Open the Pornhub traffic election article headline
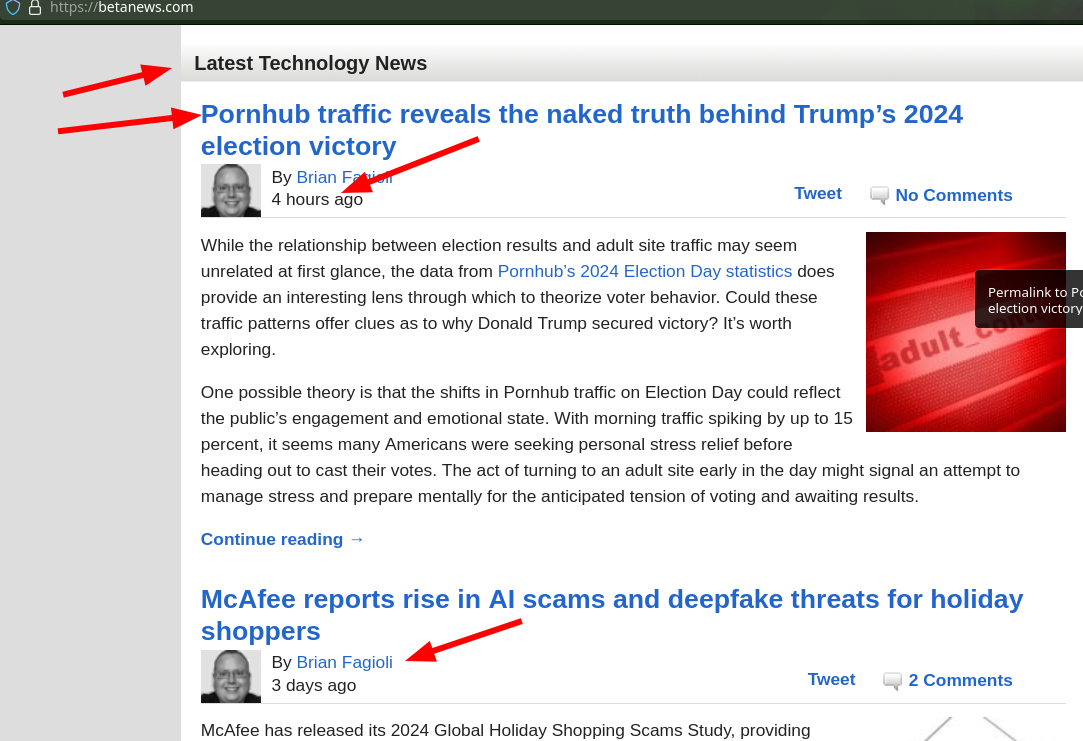1083x741 pixels. click(x=582, y=130)
